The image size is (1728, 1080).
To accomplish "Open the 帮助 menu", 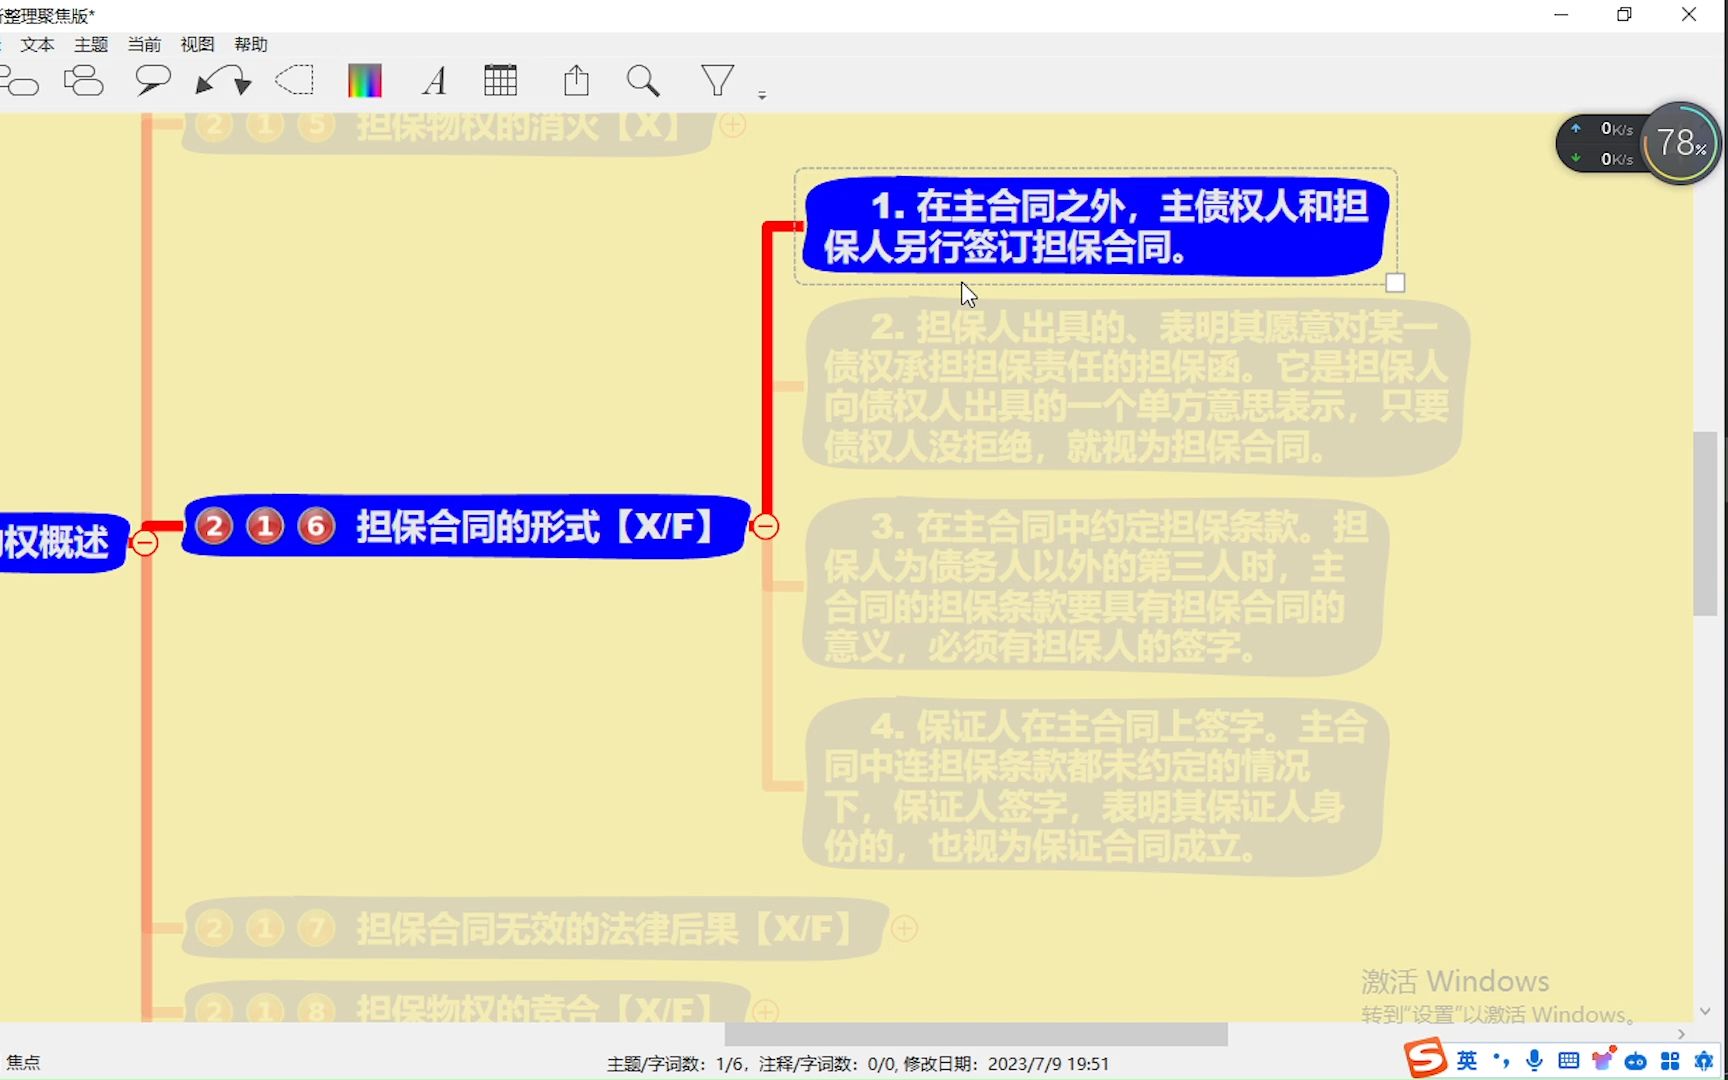I will tap(251, 44).
